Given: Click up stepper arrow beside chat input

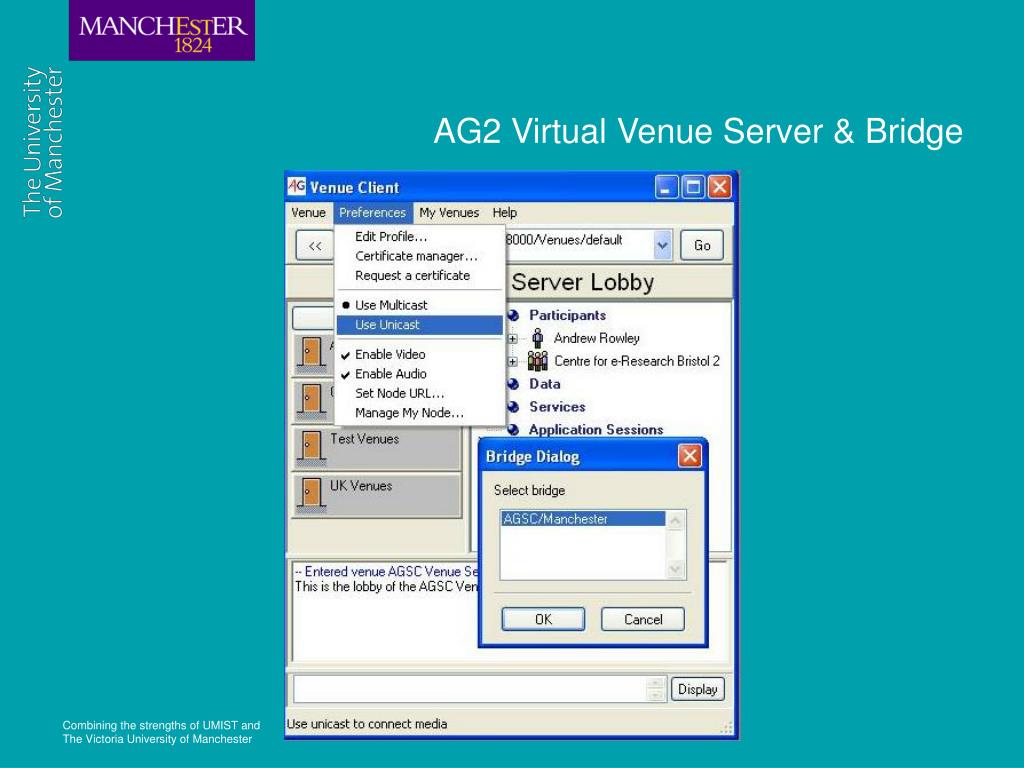Looking at the screenshot, I should tap(656, 683).
